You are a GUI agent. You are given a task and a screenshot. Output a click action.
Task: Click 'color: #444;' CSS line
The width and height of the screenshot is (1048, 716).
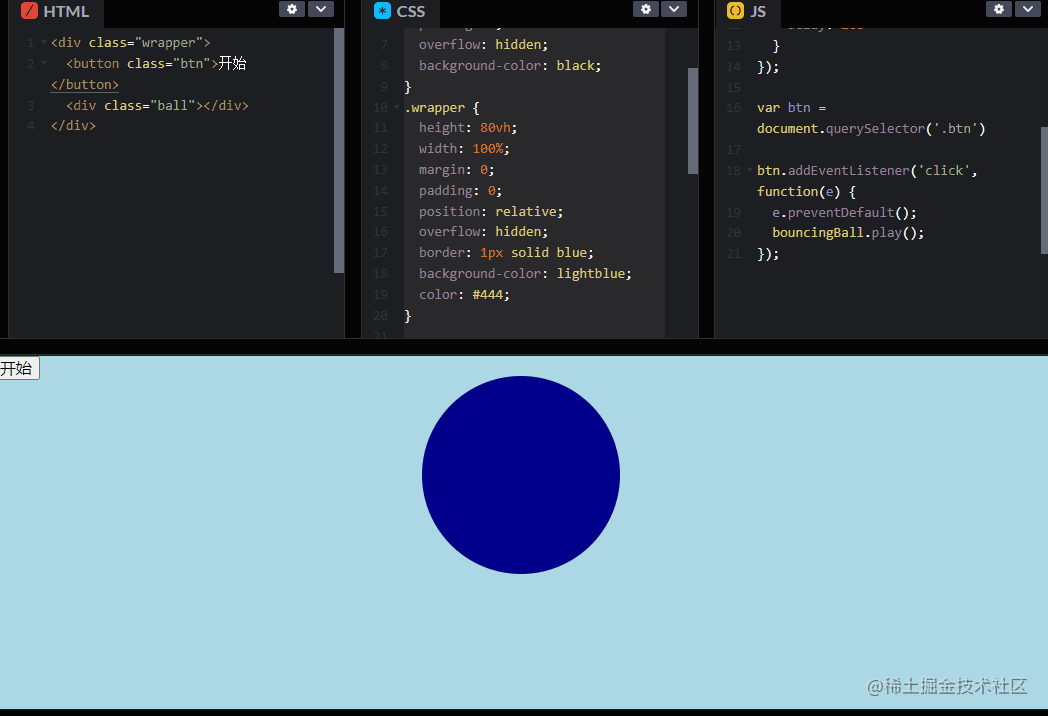[465, 295]
